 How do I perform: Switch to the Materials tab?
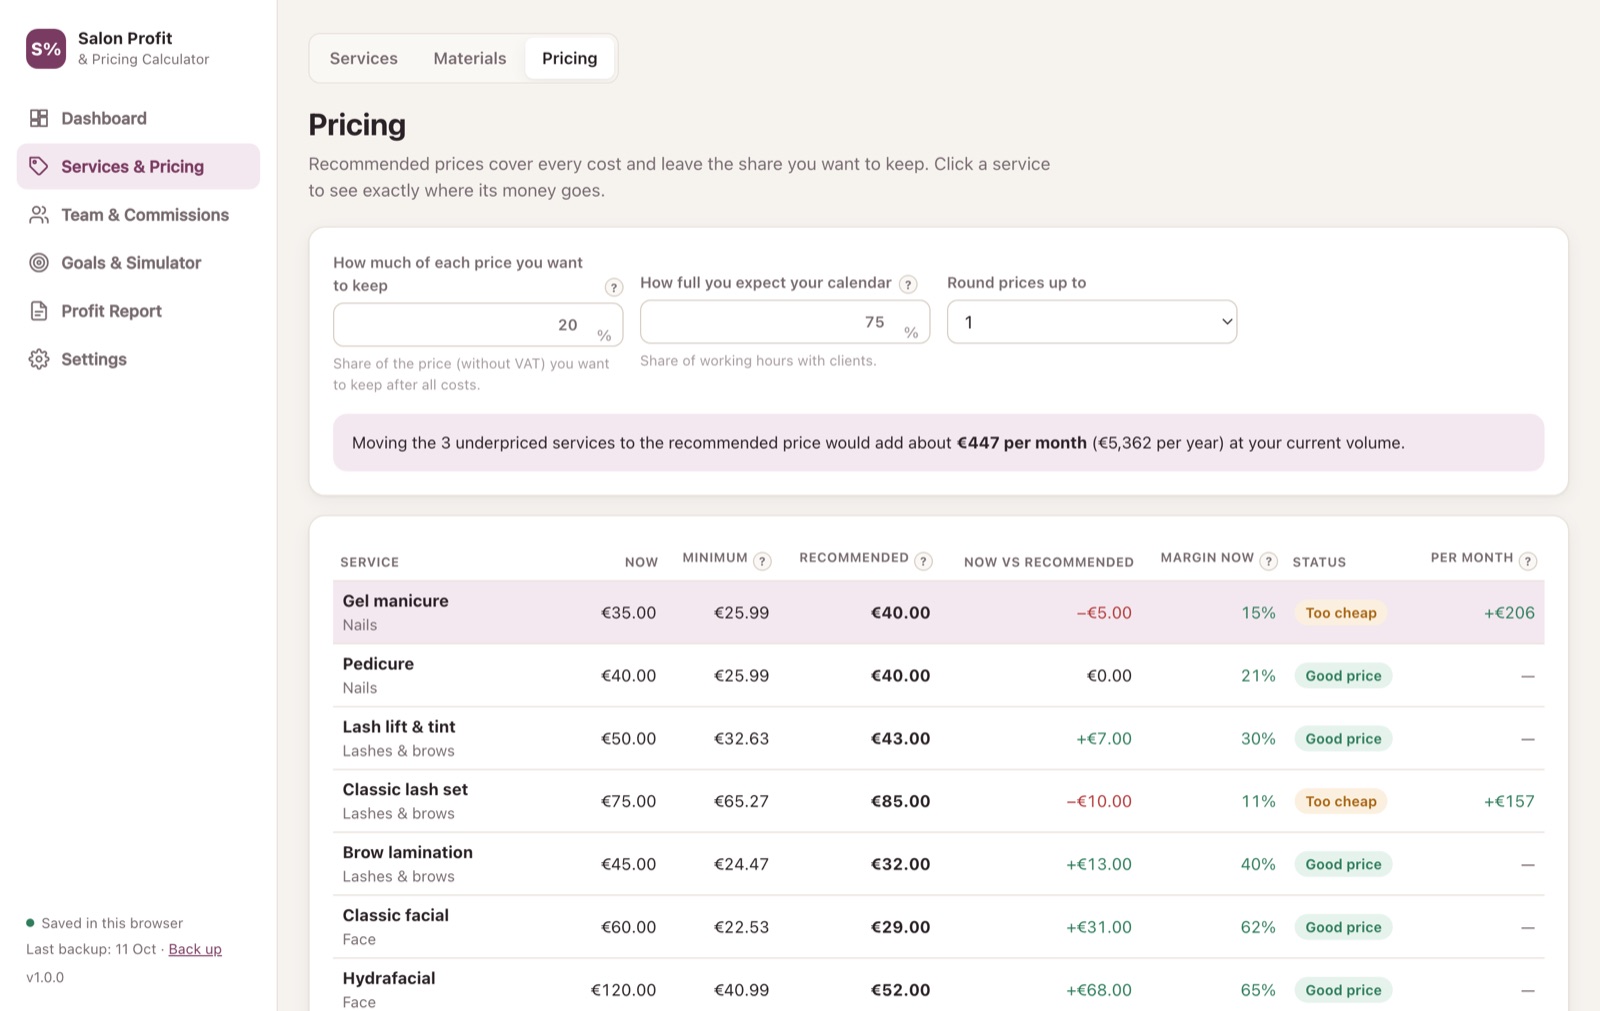pyautogui.click(x=470, y=58)
